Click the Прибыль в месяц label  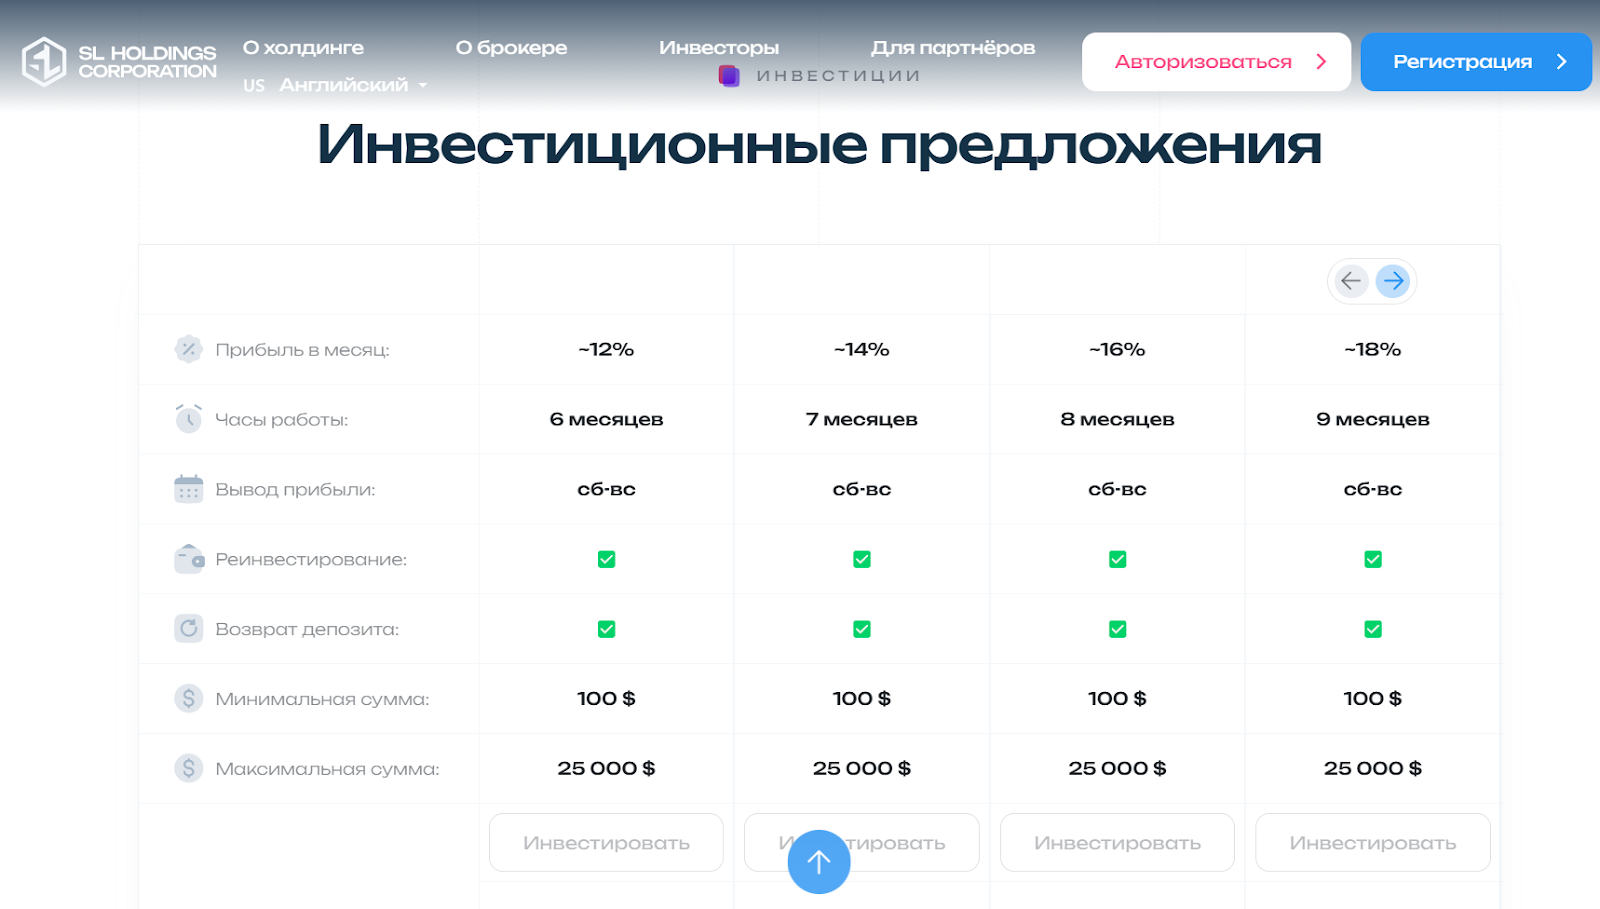tap(302, 350)
